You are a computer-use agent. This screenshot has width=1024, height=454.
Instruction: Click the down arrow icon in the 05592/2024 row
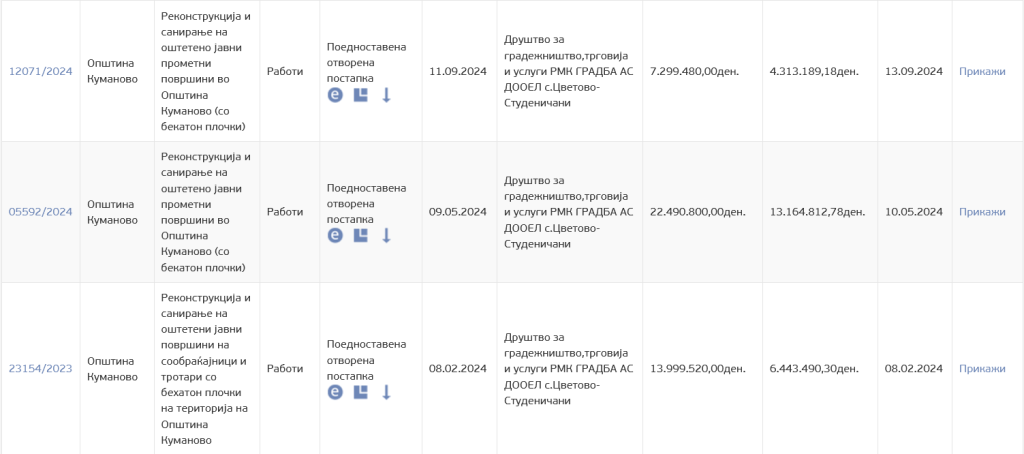(386, 236)
